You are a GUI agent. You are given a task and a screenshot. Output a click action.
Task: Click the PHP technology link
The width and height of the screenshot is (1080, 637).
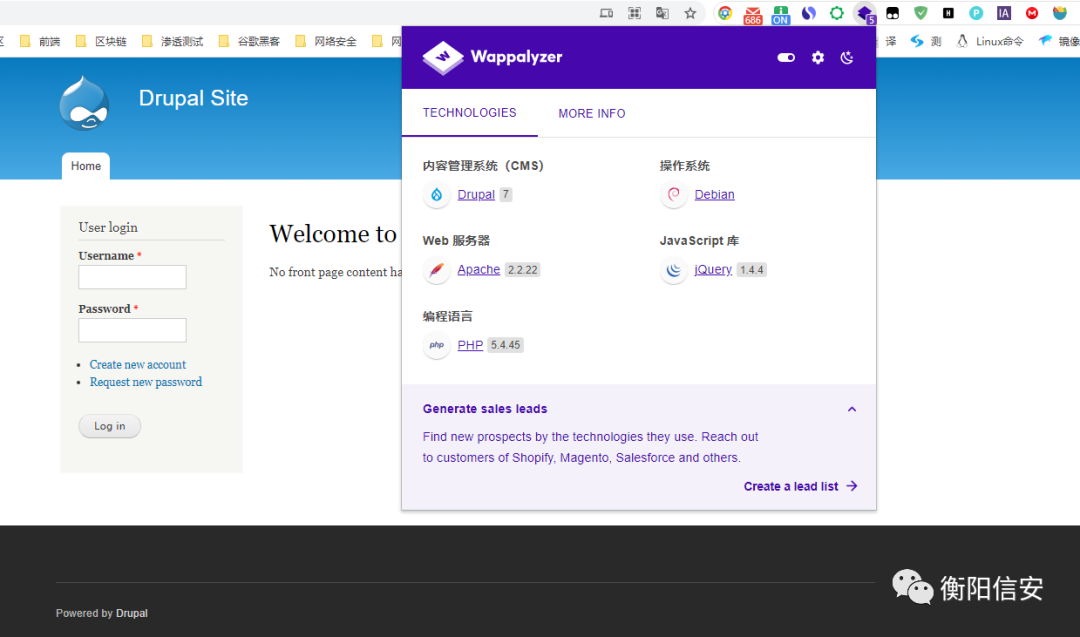pos(470,345)
